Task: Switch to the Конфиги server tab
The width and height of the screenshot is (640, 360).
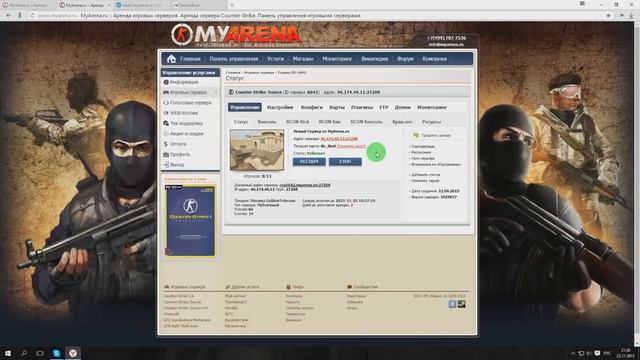Action: pyautogui.click(x=311, y=107)
